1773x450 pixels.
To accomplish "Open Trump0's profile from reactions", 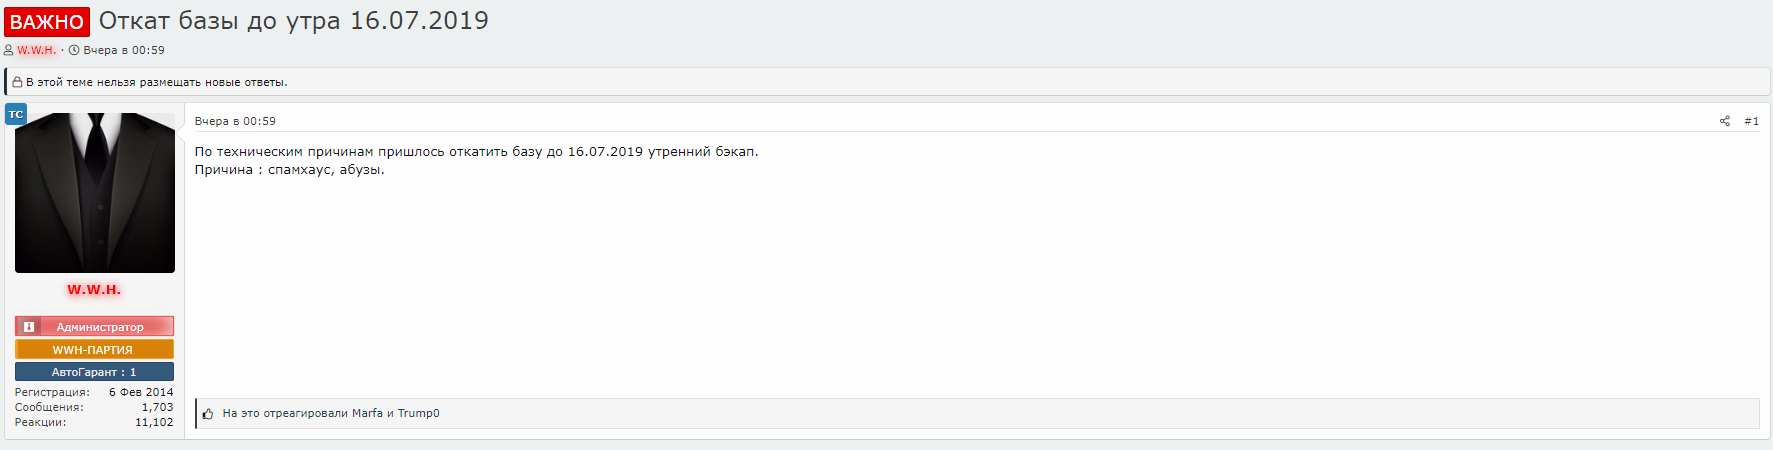I will (418, 413).
